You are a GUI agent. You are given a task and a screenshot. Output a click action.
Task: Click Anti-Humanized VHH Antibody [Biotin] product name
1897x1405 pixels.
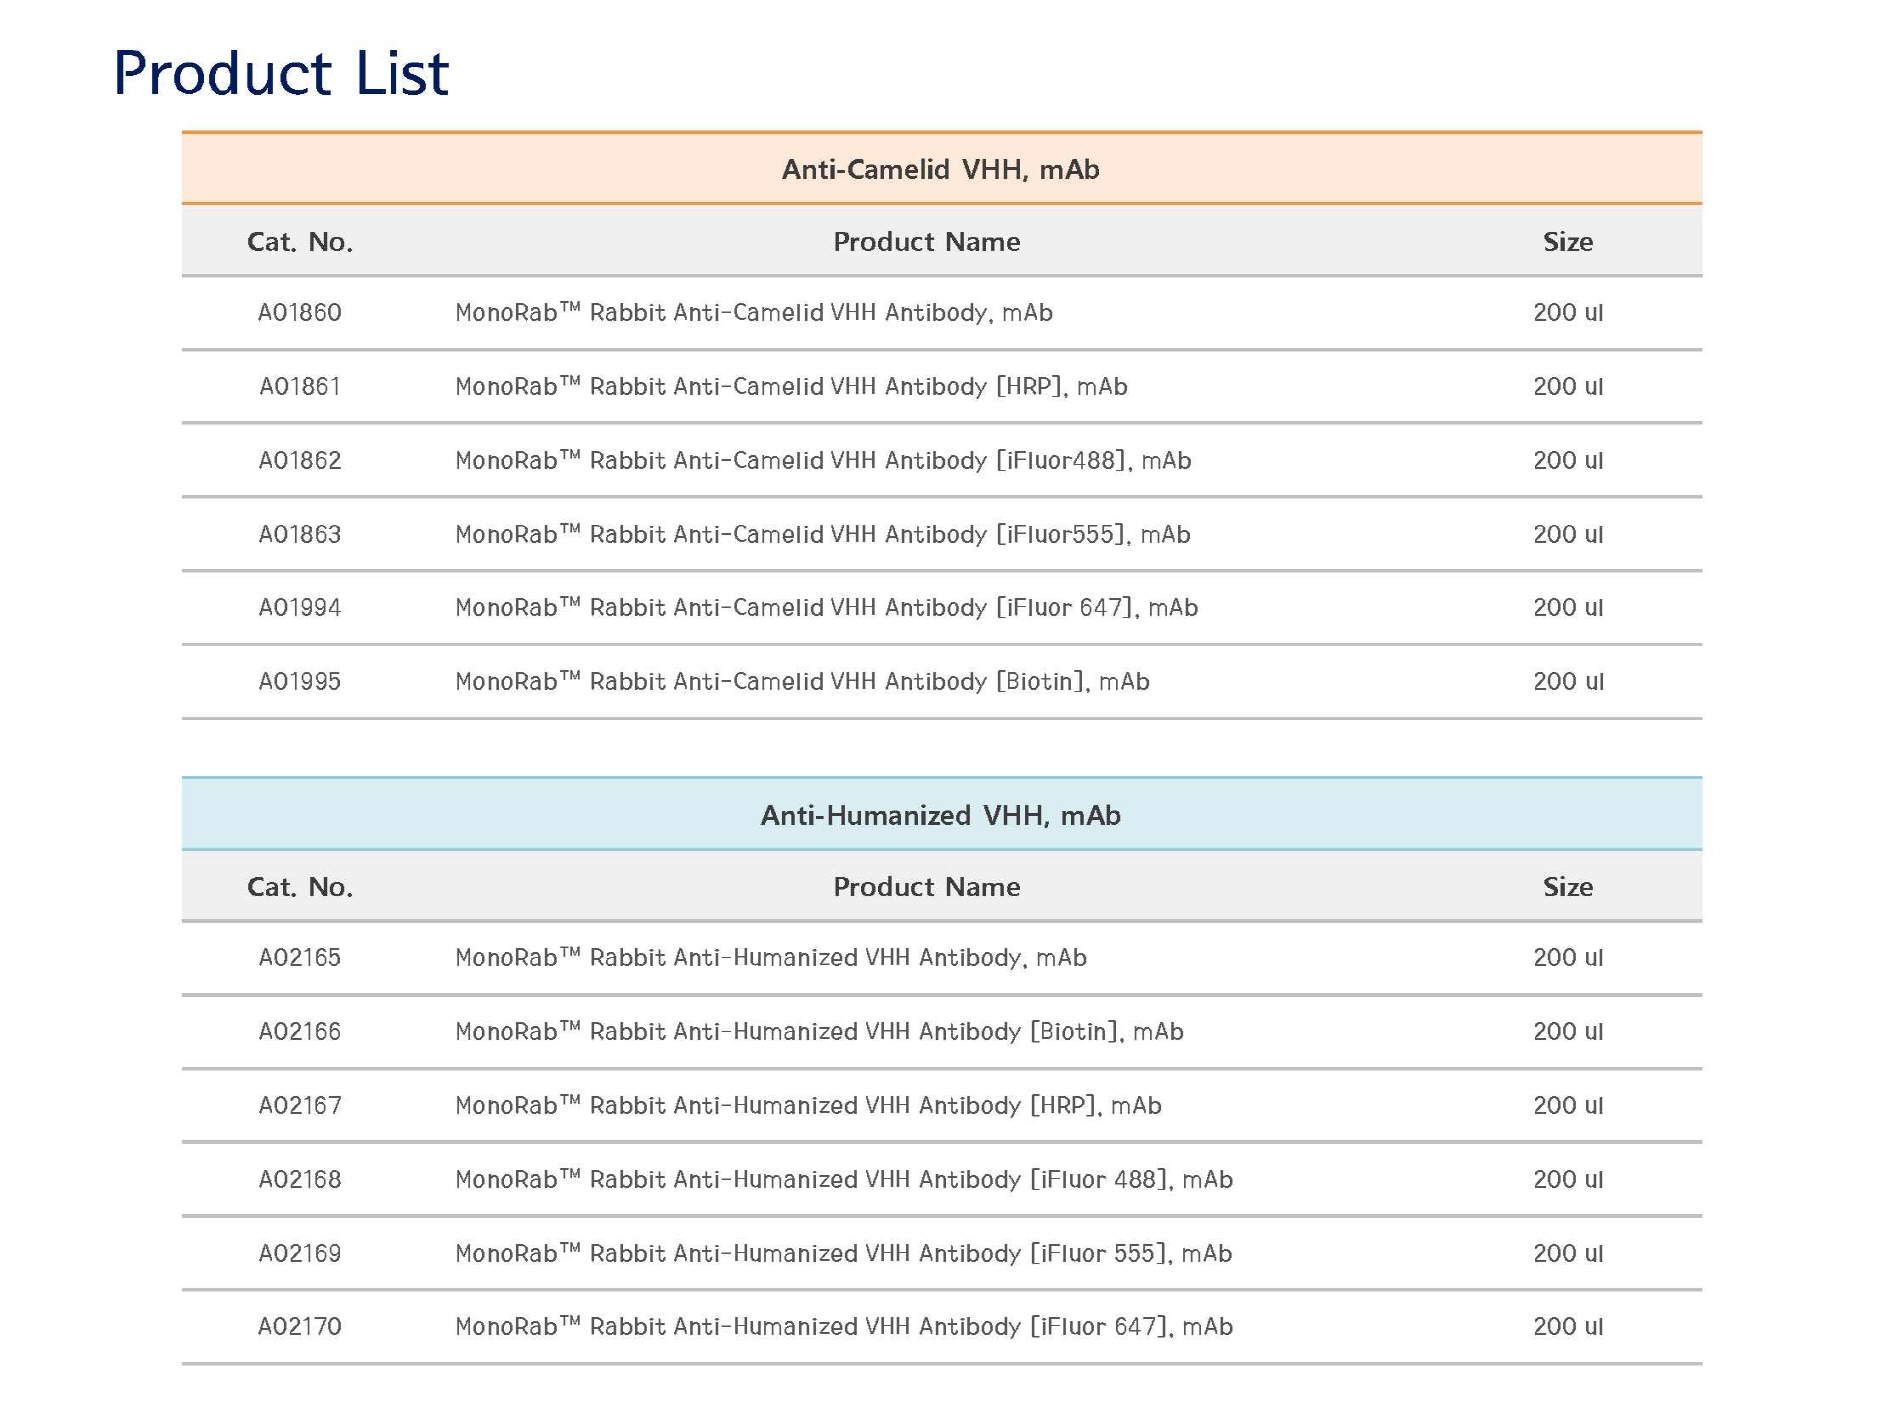pos(819,1031)
